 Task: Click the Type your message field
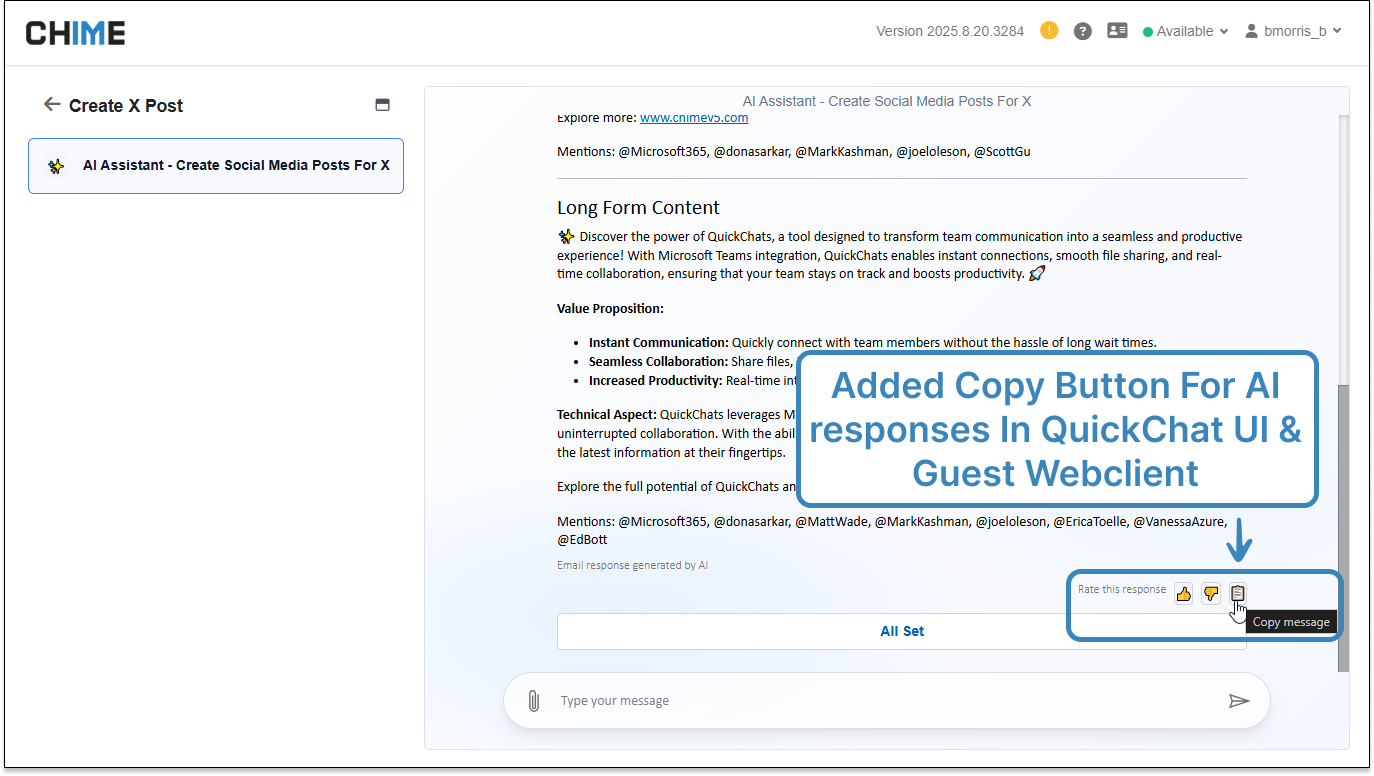pyautogui.click(x=885, y=701)
